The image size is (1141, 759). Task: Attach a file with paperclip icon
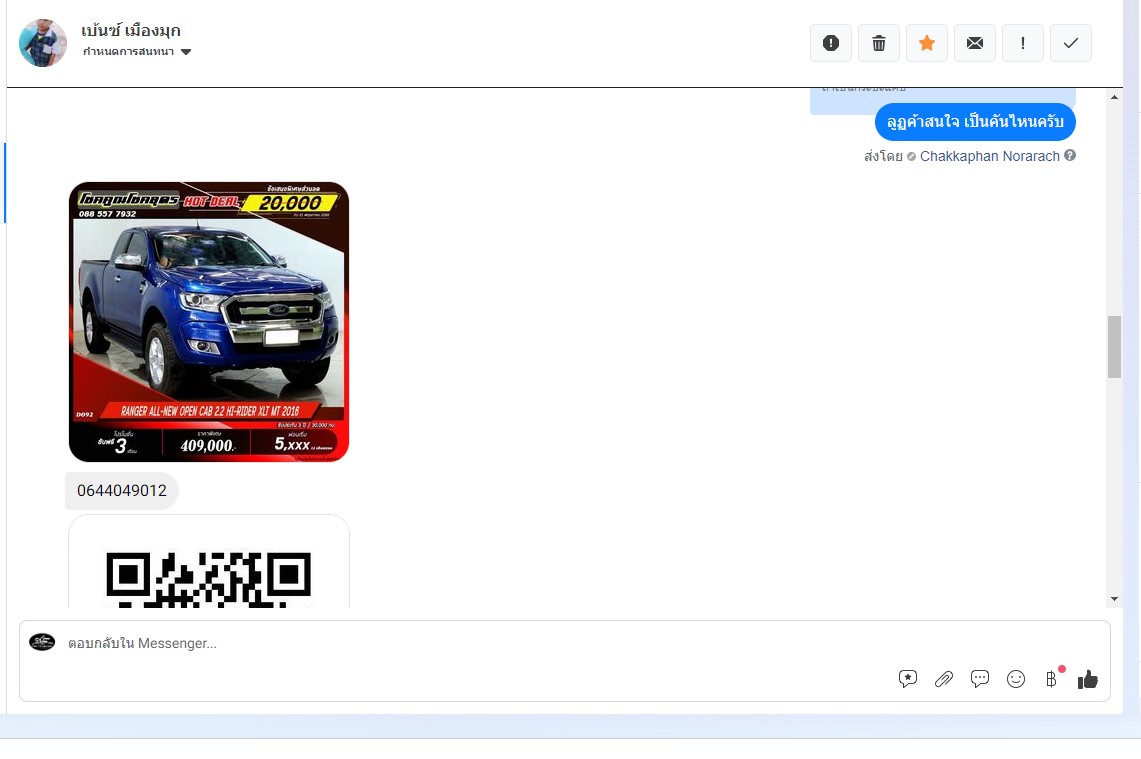944,679
